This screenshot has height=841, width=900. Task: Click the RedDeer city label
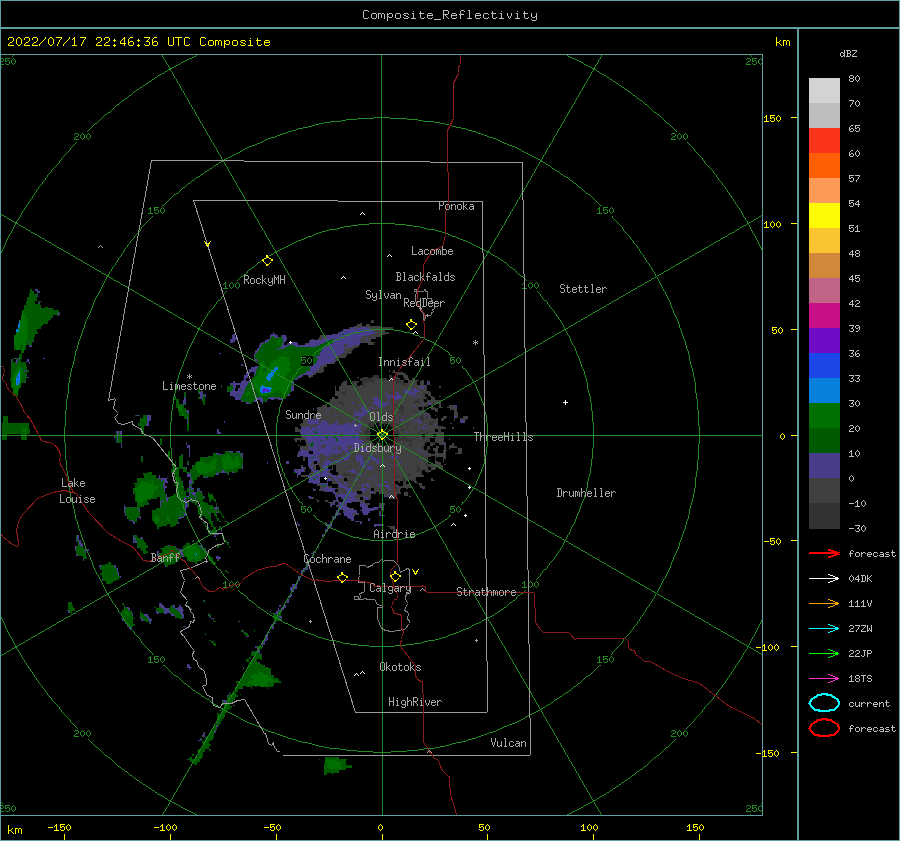click(424, 303)
